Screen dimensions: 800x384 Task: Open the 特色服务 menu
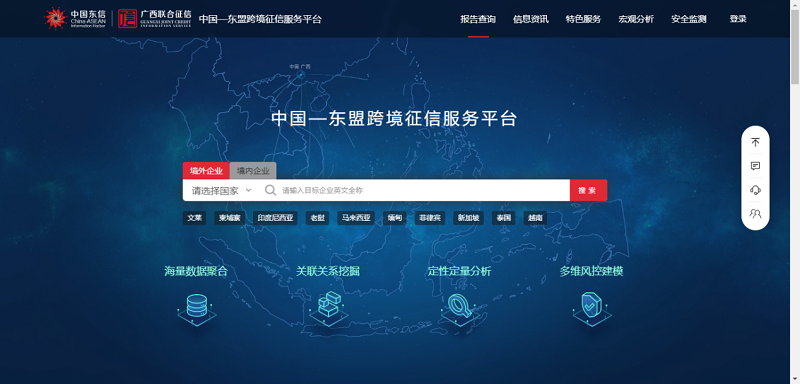tap(583, 19)
